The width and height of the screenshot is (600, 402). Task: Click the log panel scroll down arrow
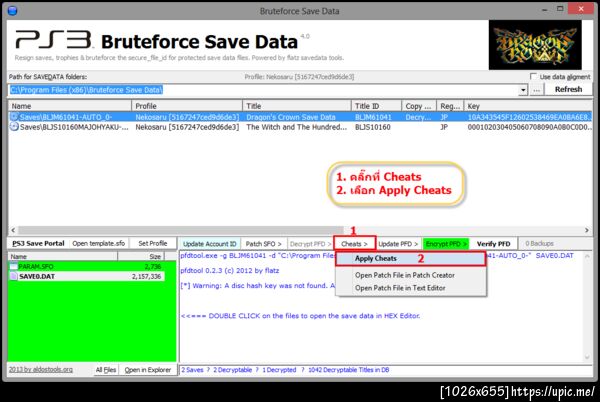(x=587, y=357)
